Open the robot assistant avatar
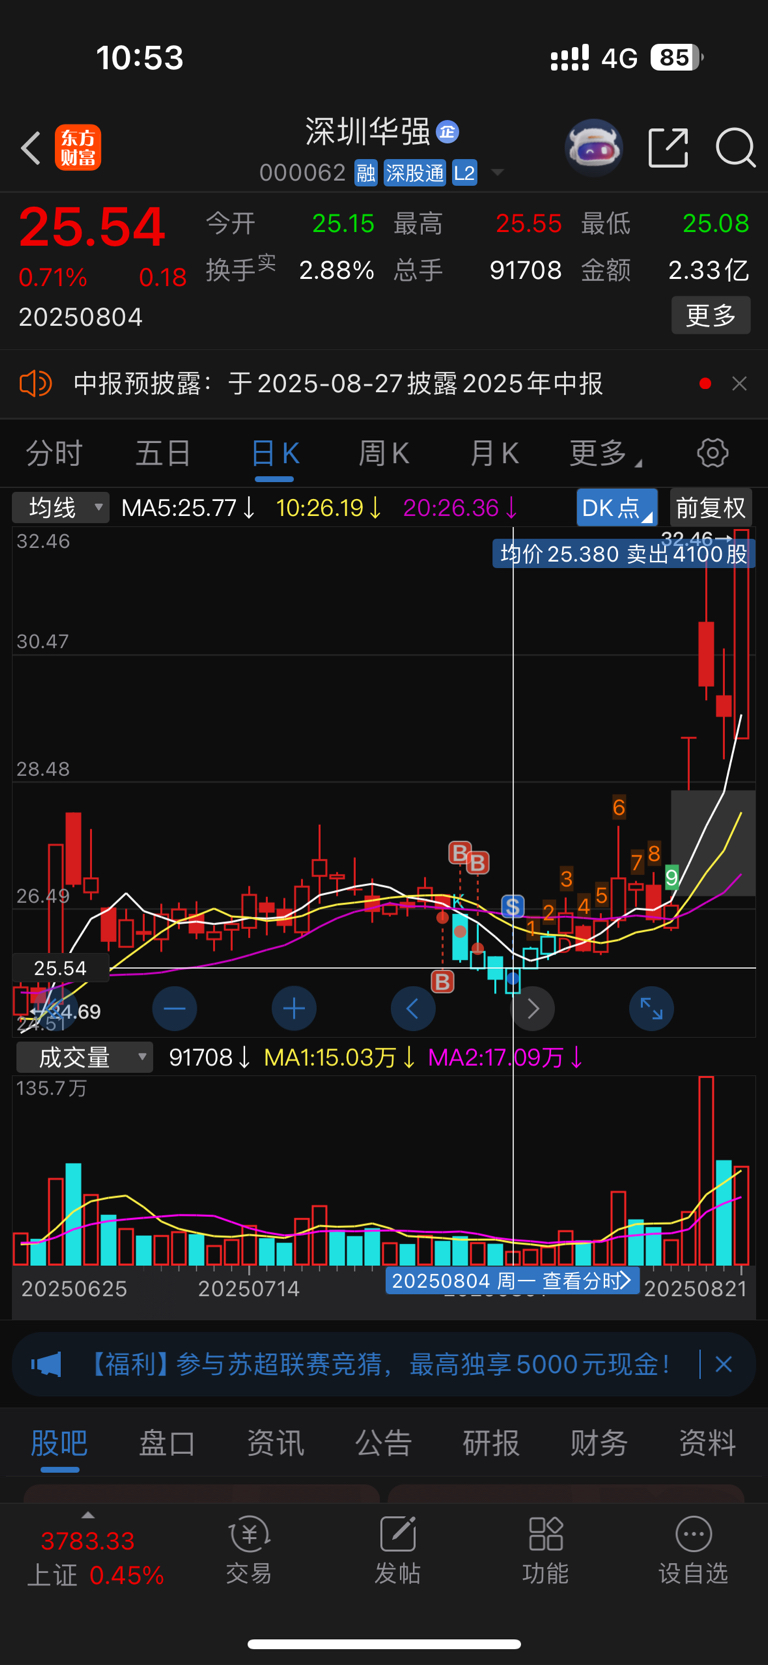769x1665 pixels. point(594,148)
